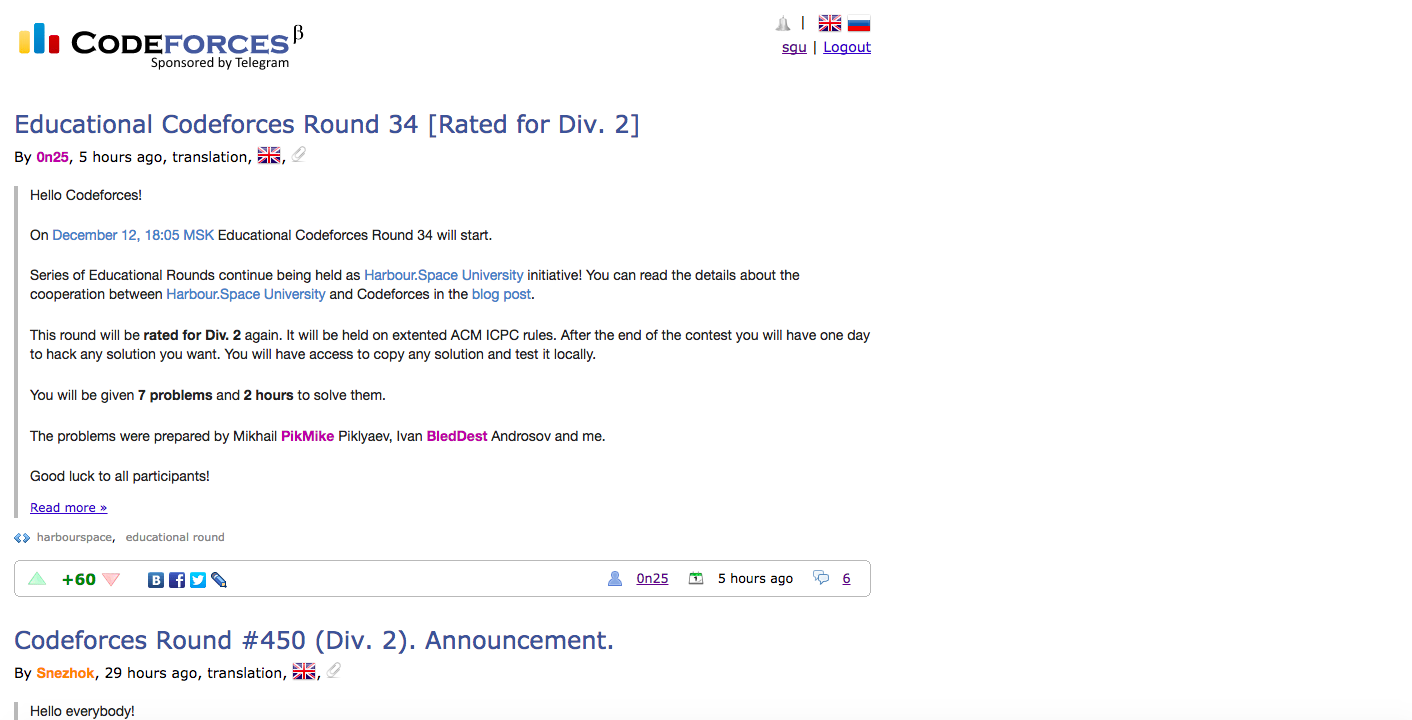This screenshot has width=1412, height=720.
Task: Follow first Harbour.Space University link
Action: 444,275
